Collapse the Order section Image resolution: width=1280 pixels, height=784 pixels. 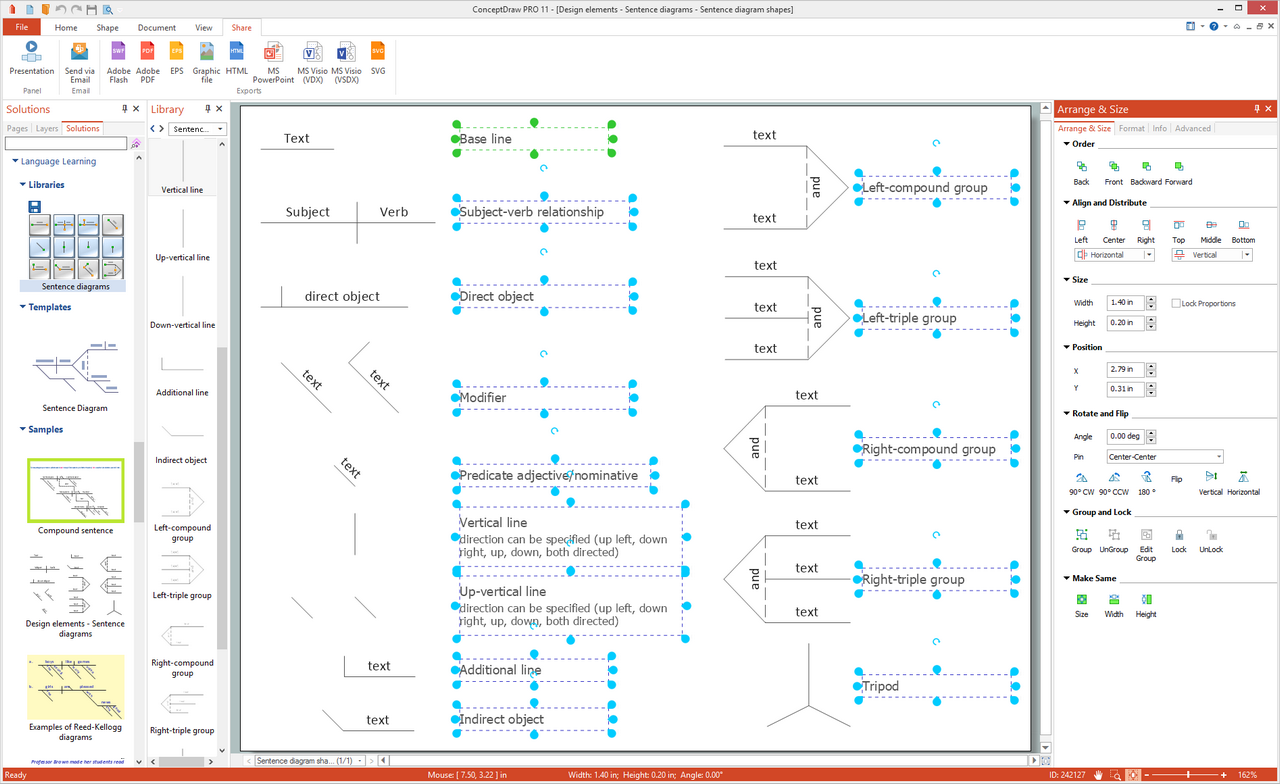click(1065, 144)
